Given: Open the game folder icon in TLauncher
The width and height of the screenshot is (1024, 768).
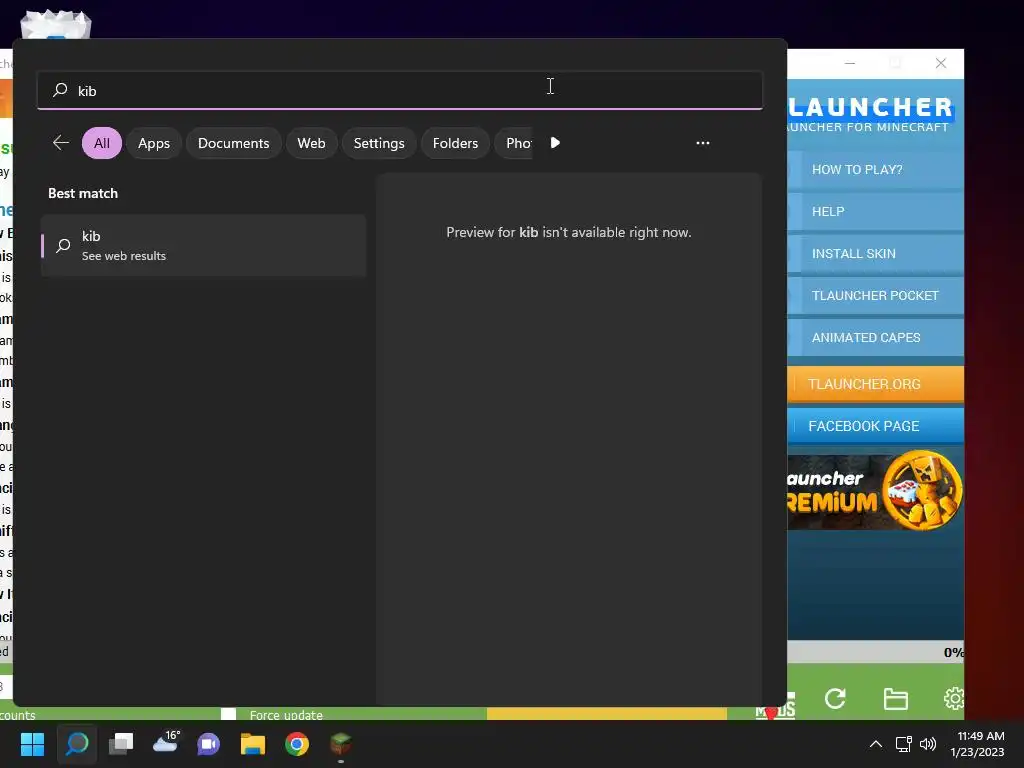Looking at the screenshot, I should pos(895,698).
